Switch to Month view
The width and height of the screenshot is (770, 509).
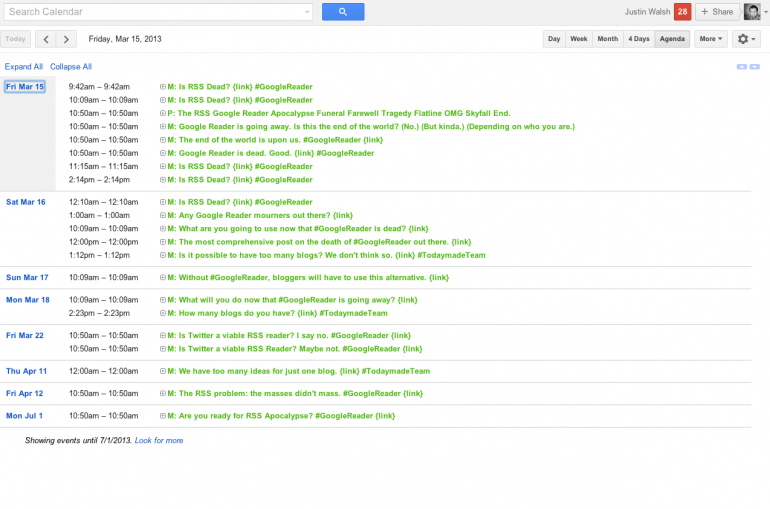[x=607, y=39]
